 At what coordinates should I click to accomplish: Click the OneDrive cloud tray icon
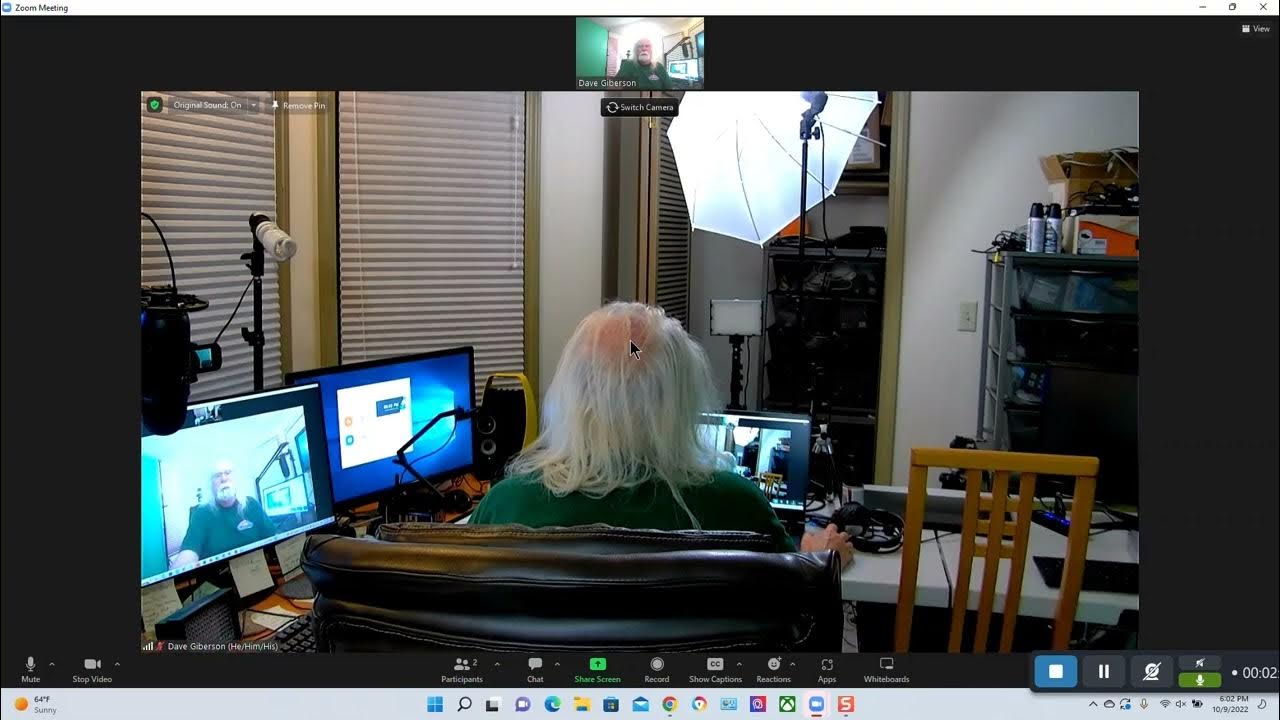click(x=1109, y=704)
